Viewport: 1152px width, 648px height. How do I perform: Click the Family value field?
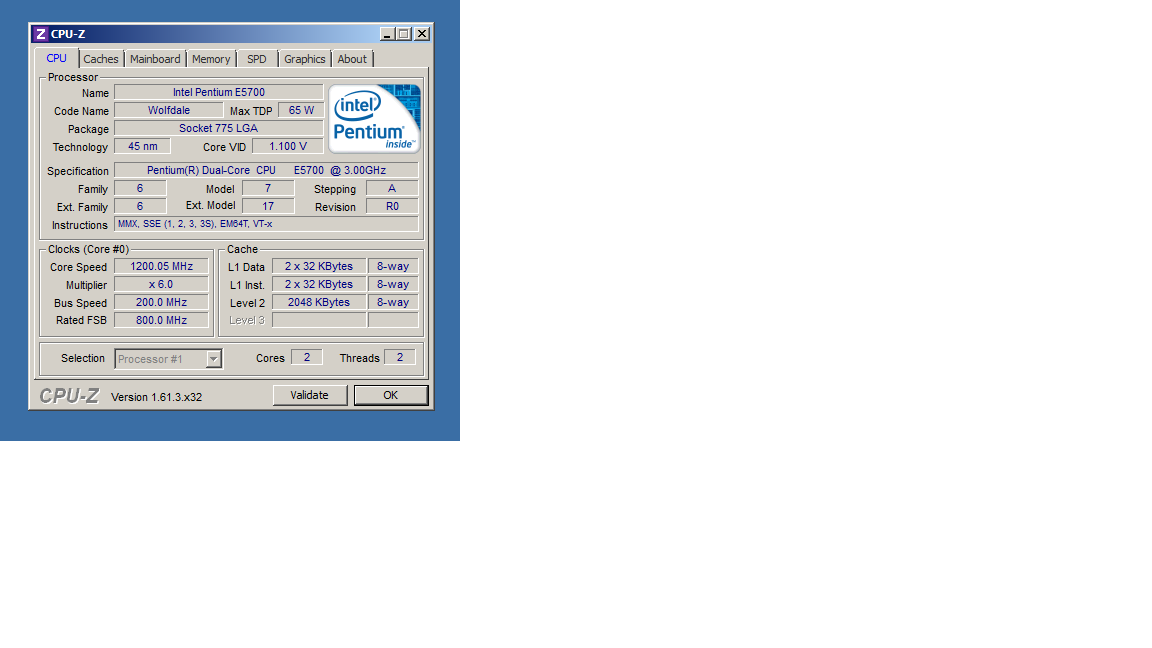click(x=140, y=188)
